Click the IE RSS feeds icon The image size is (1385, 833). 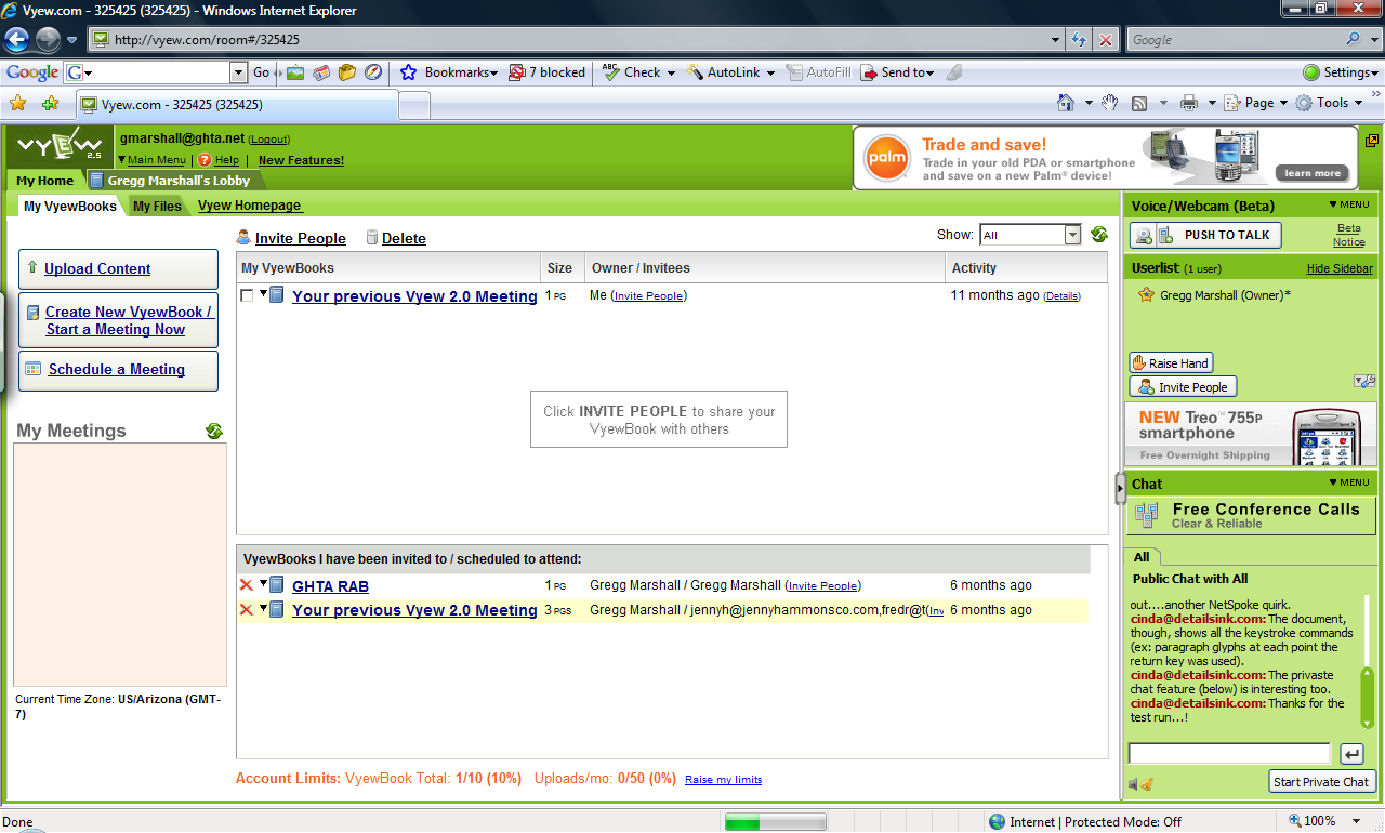point(1139,103)
